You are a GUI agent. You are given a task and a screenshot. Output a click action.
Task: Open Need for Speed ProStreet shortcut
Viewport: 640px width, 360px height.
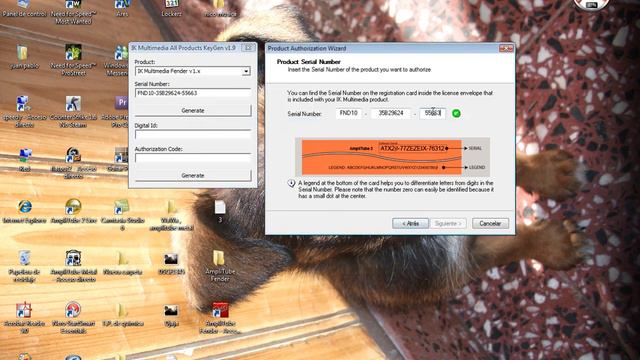coord(73,52)
